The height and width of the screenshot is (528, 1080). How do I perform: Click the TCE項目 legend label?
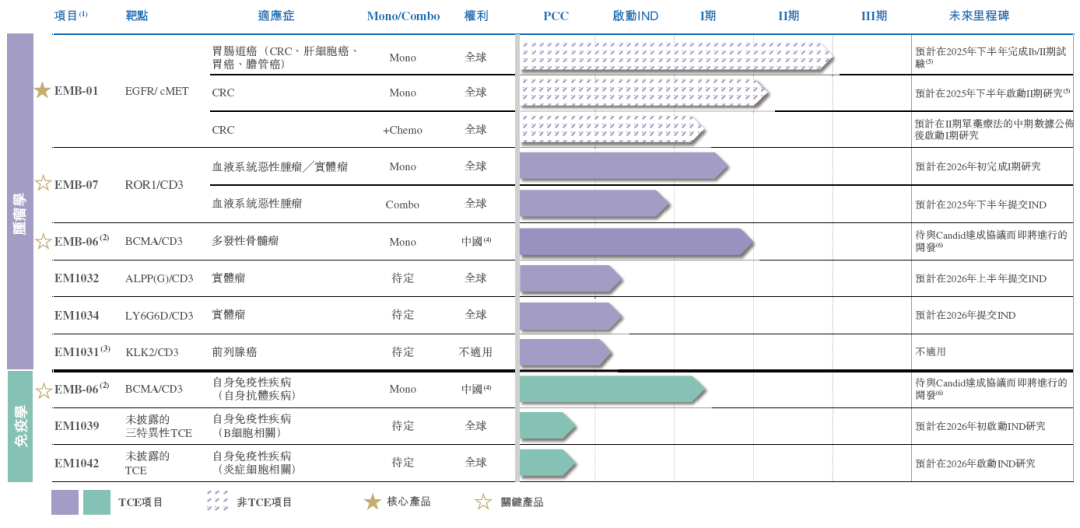[141, 502]
